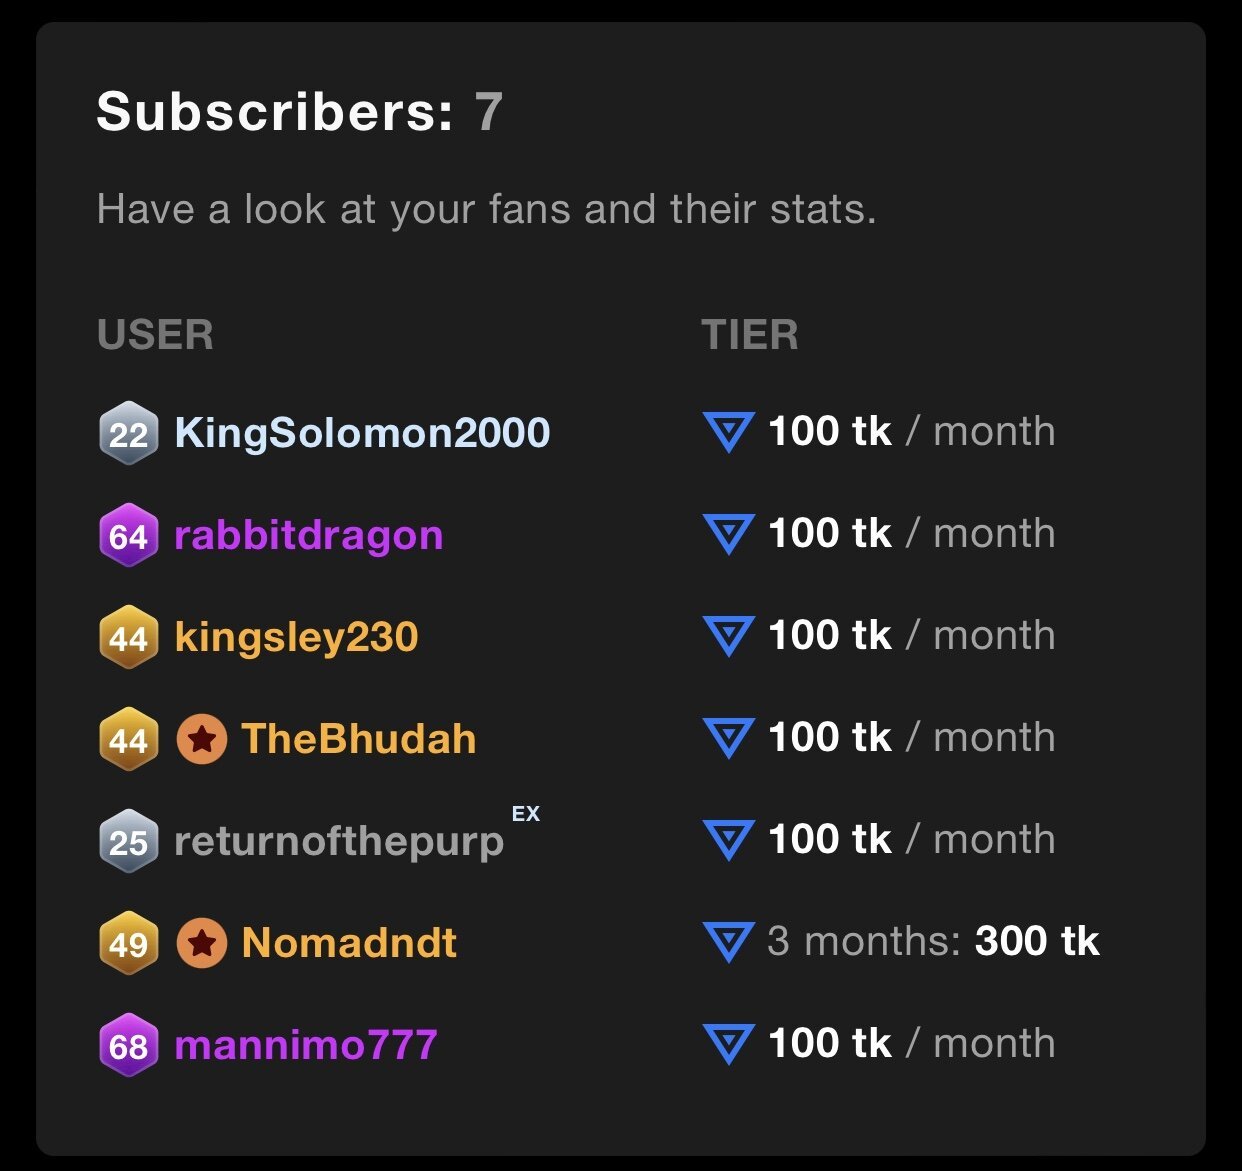Open KingSolomon2000's profile
Viewport: 1242px width, 1171px height.
tap(362, 433)
